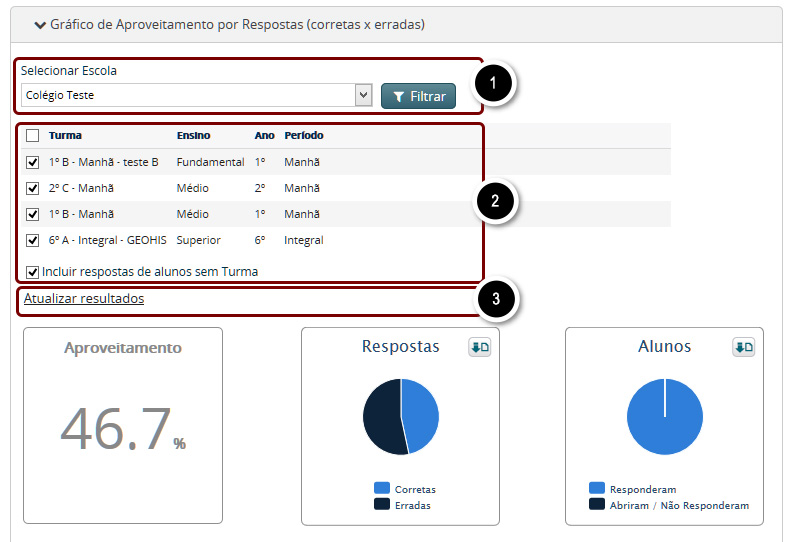Click the Ensino column header
The width and height of the screenshot is (795, 542).
(193, 135)
